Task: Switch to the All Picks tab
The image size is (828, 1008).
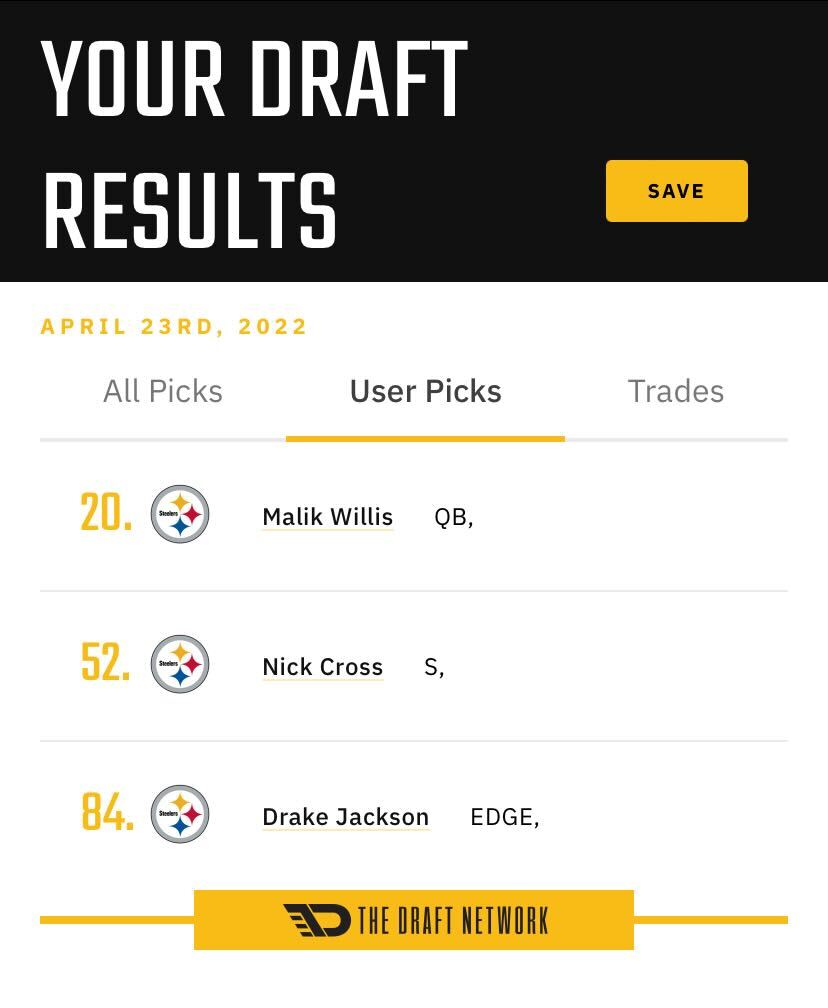Action: point(163,392)
